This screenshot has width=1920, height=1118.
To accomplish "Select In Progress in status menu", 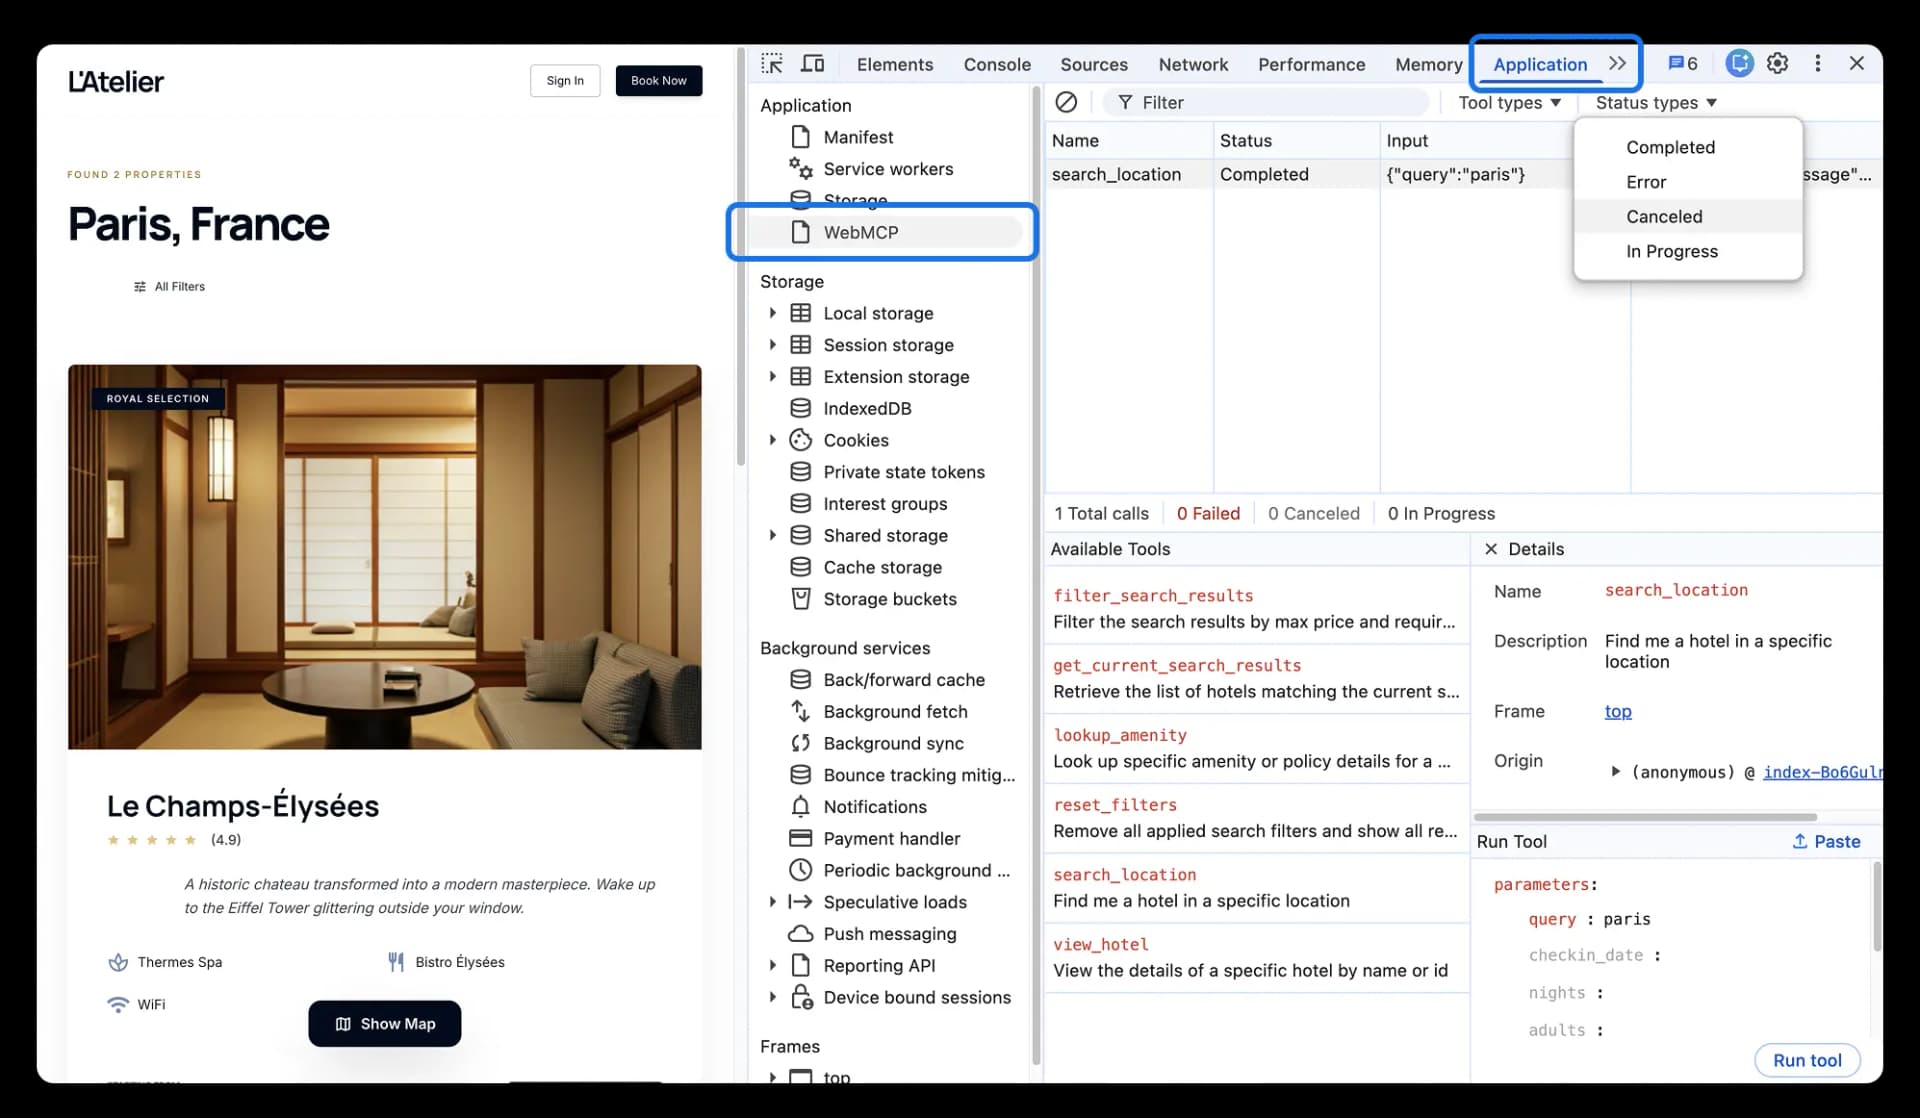I will 1688,251.
